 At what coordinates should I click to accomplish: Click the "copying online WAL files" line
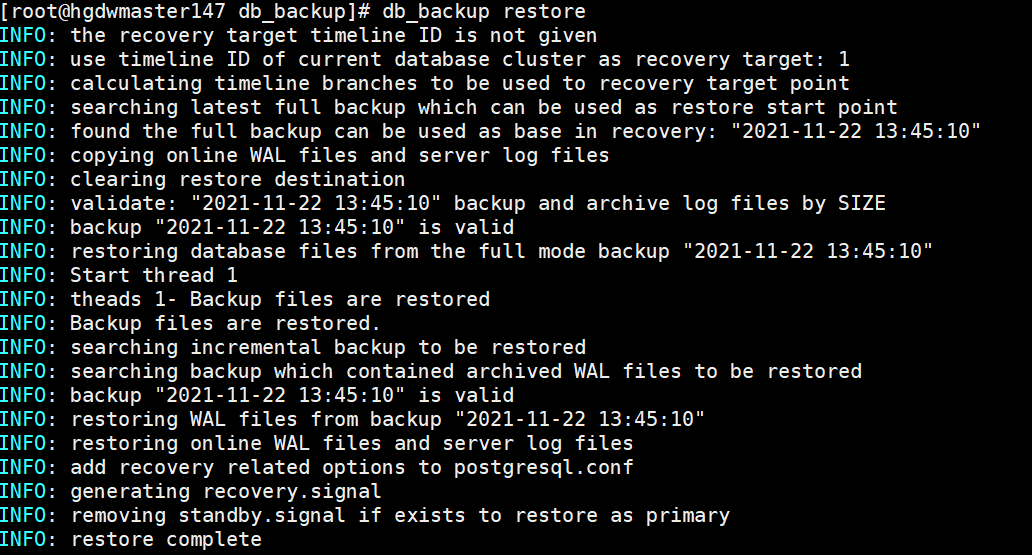point(340,155)
